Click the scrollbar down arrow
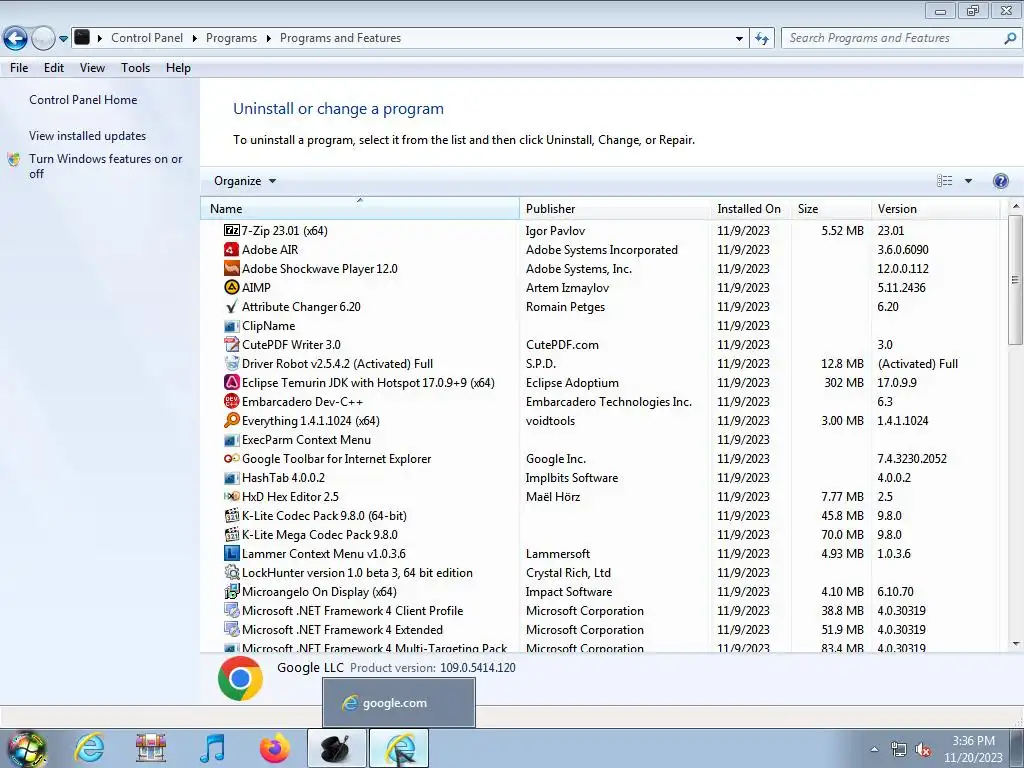The width and height of the screenshot is (1024, 768). point(1016,644)
